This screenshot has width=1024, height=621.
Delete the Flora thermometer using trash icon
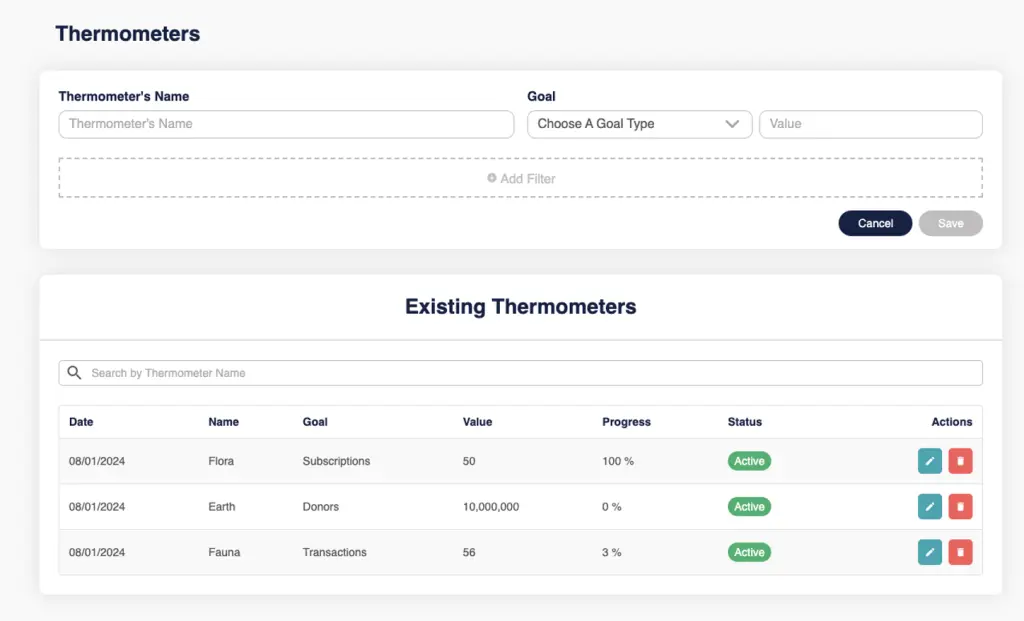tap(960, 461)
